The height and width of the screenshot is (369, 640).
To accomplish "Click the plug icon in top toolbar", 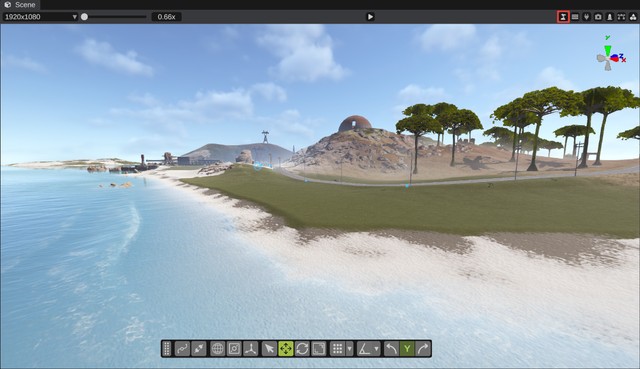I will click(587, 17).
